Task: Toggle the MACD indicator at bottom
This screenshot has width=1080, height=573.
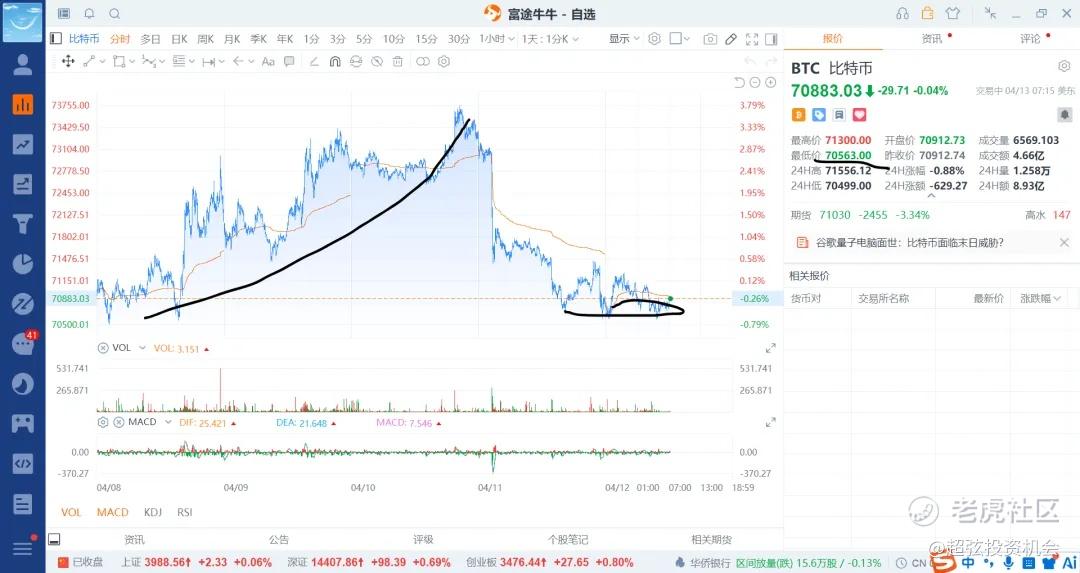Action: [x=112, y=512]
